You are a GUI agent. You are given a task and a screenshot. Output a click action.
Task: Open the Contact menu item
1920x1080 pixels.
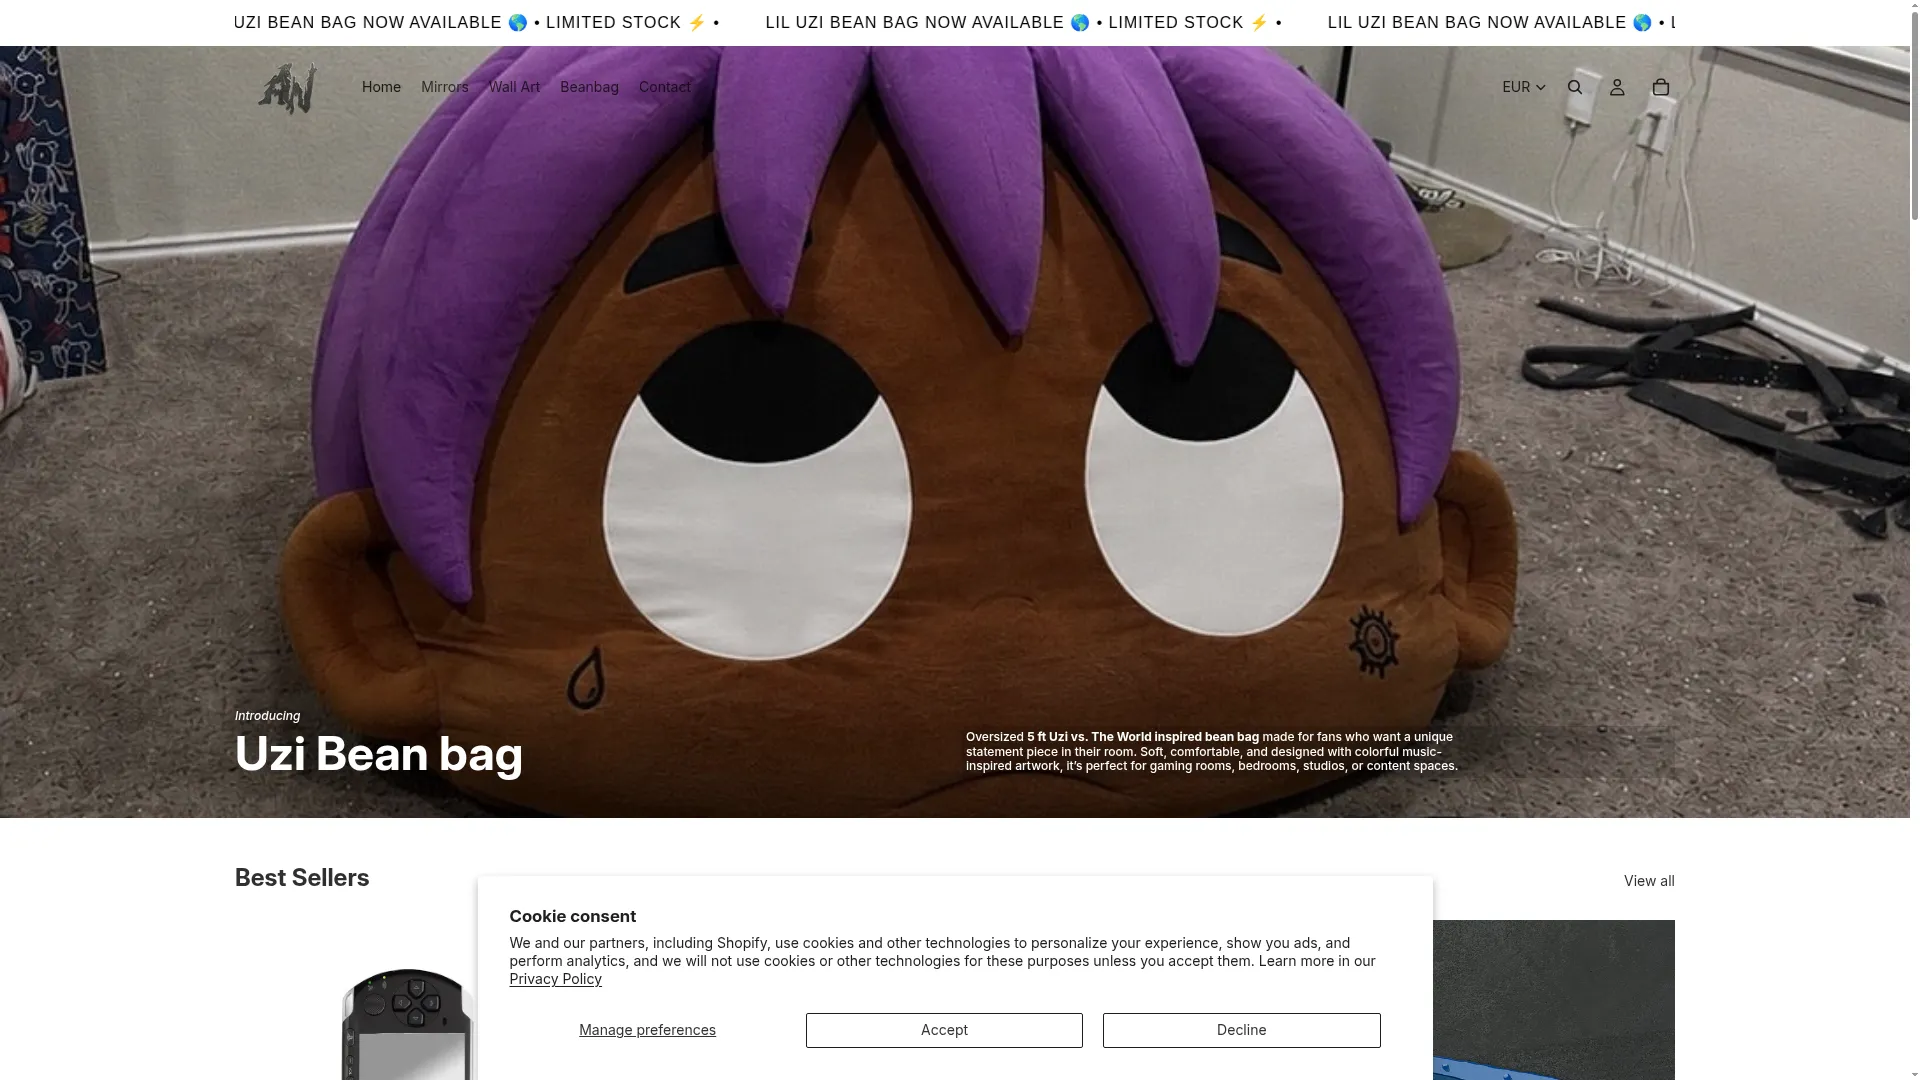665,87
